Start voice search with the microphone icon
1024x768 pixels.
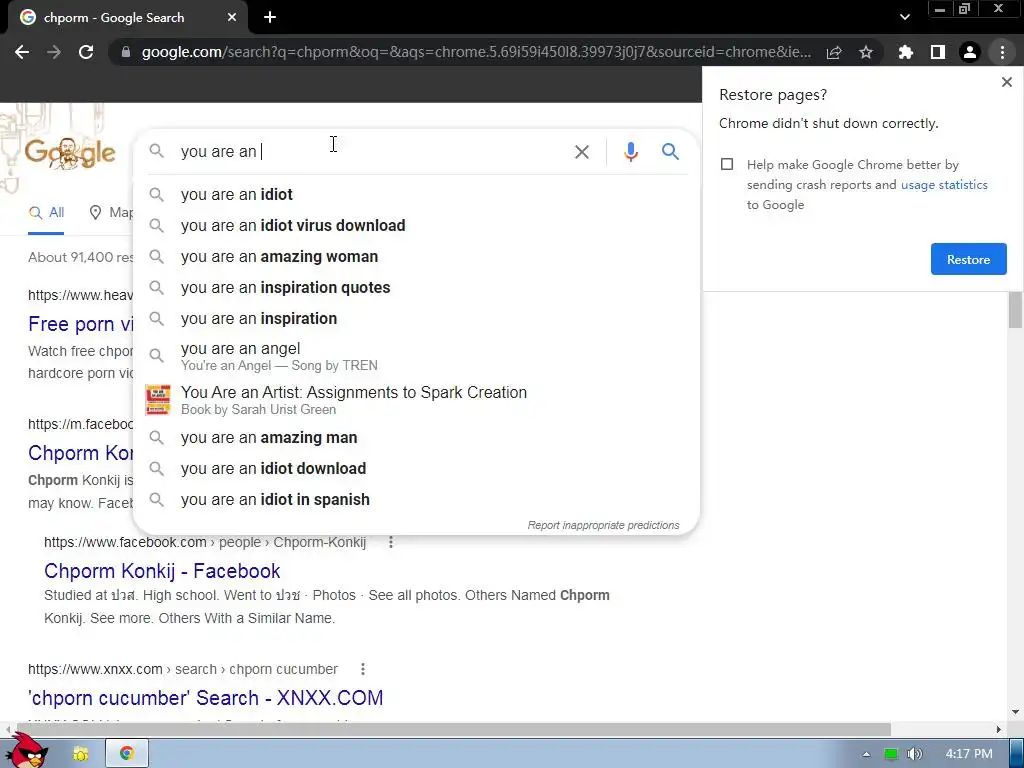point(630,152)
